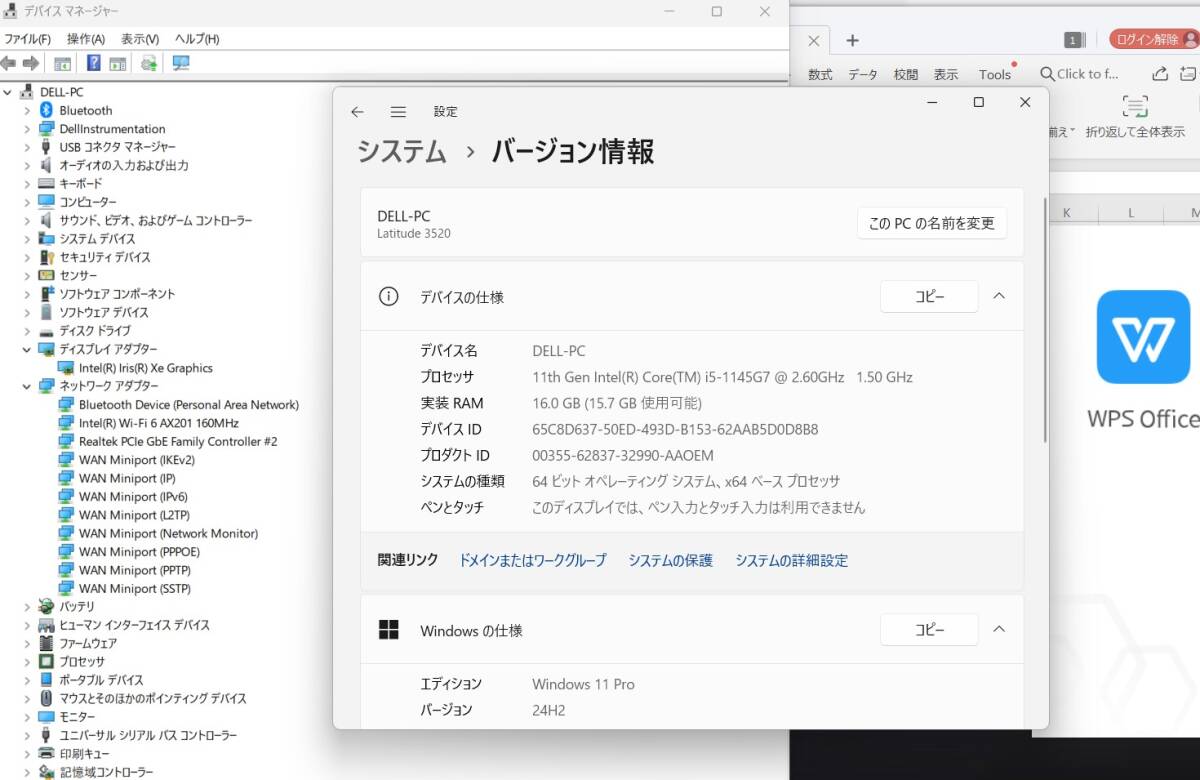Collapse the DELL-PC root node
Screen dimensions: 1200x780
point(8,92)
